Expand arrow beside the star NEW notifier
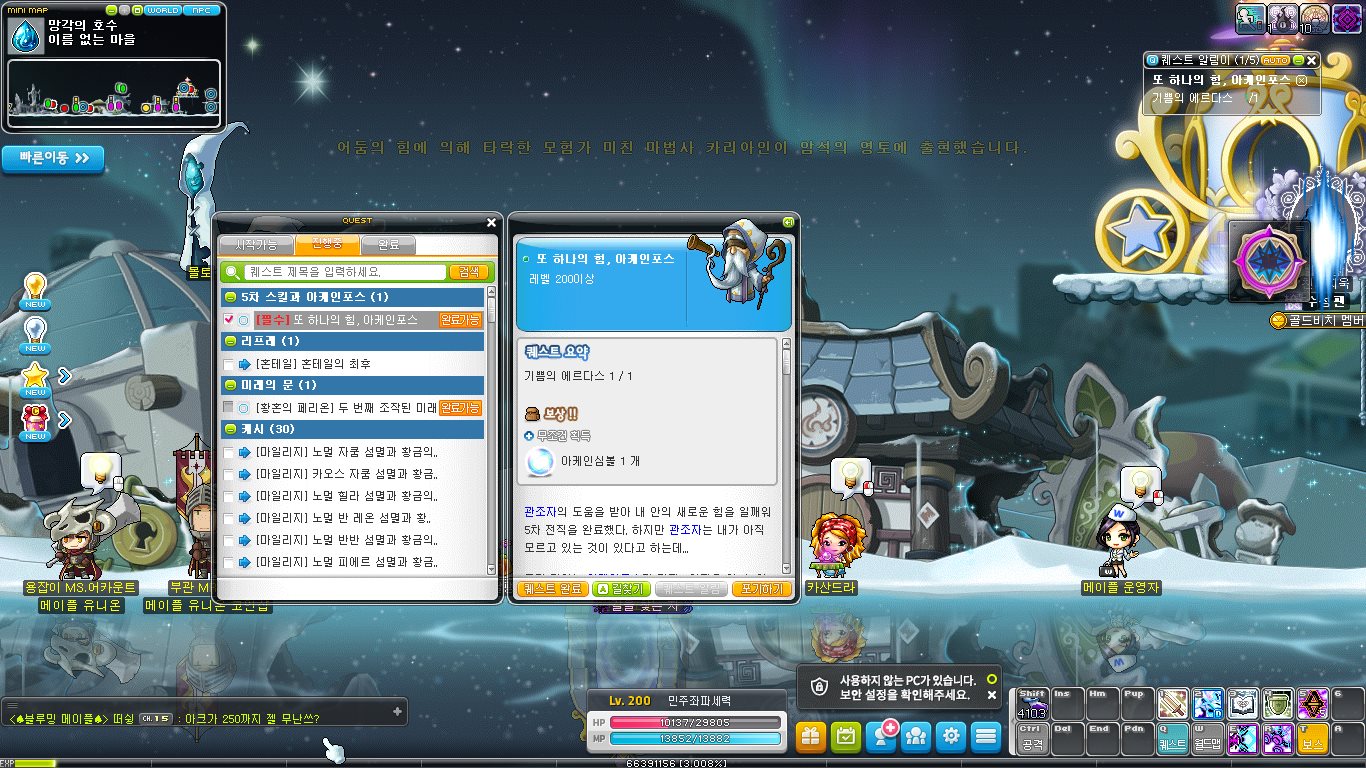Image resolution: width=1366 pixels, height=768 pixels. click(x=65, y=376)
